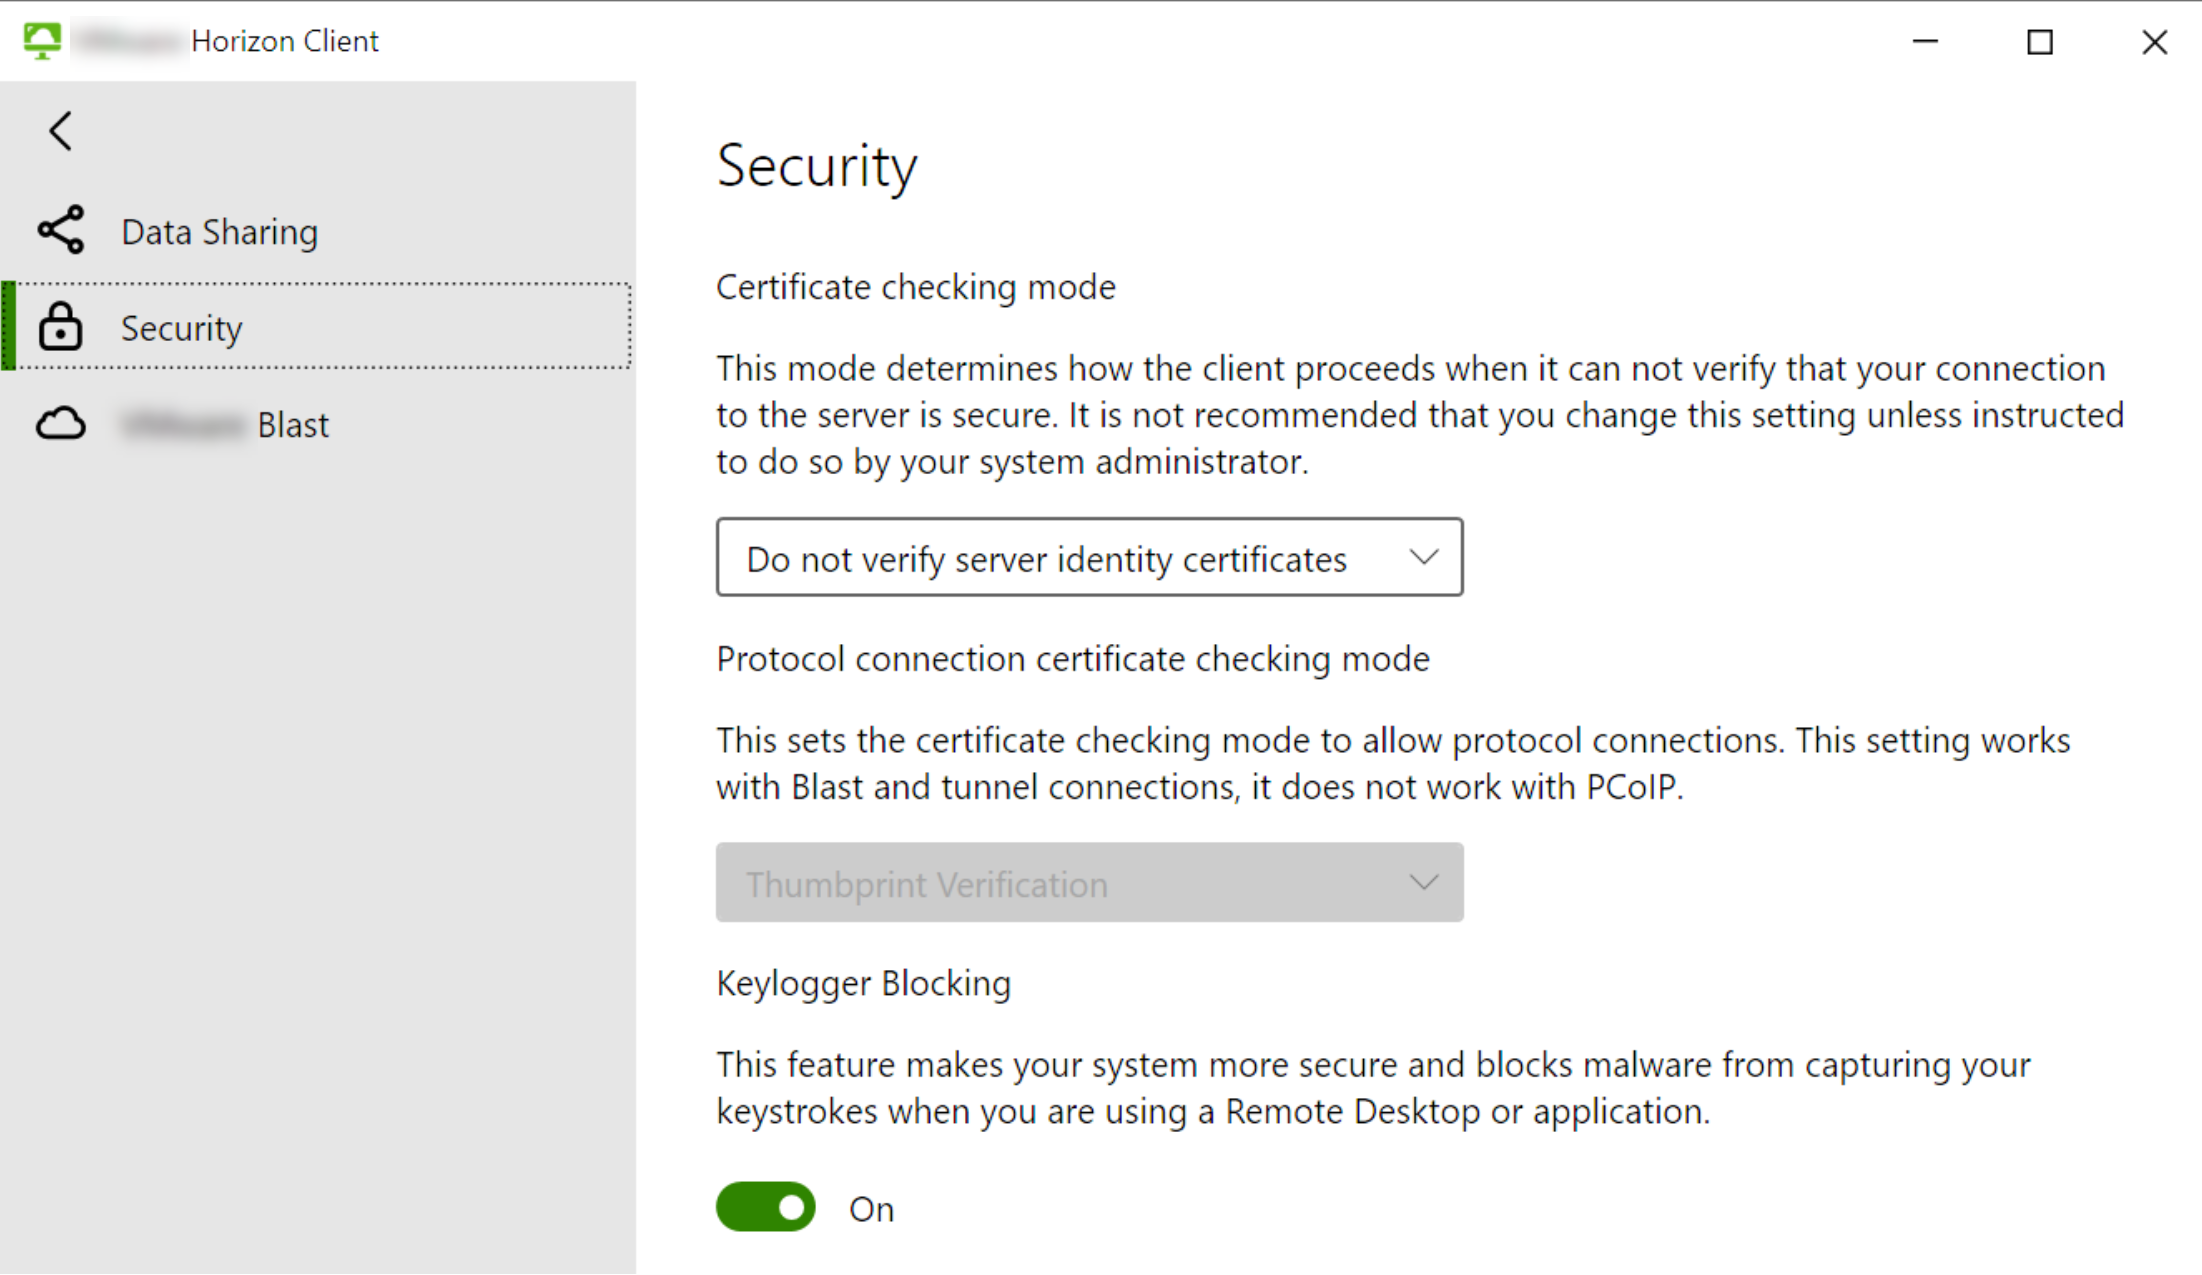Screen dimensions: 2202x1275
Task: Go back using the back arrow
Action: click(x=61, y=131)
